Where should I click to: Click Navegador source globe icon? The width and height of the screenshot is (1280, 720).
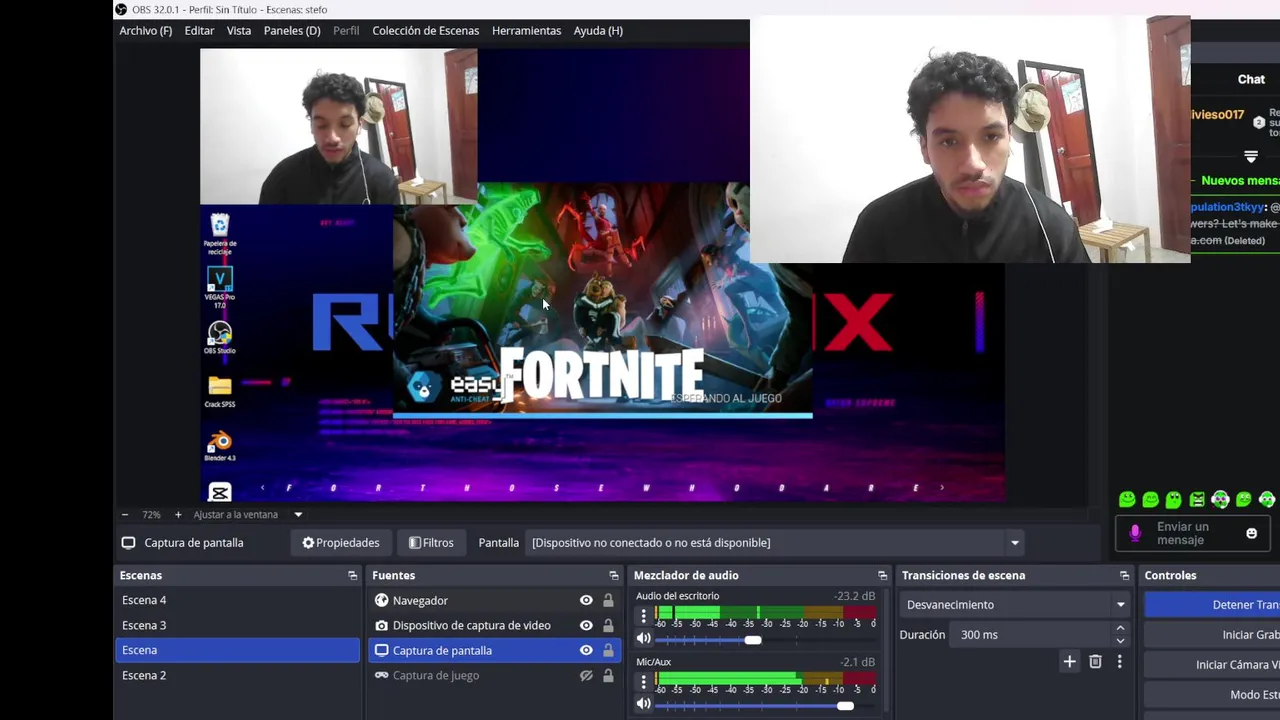(x=381, y=601)
